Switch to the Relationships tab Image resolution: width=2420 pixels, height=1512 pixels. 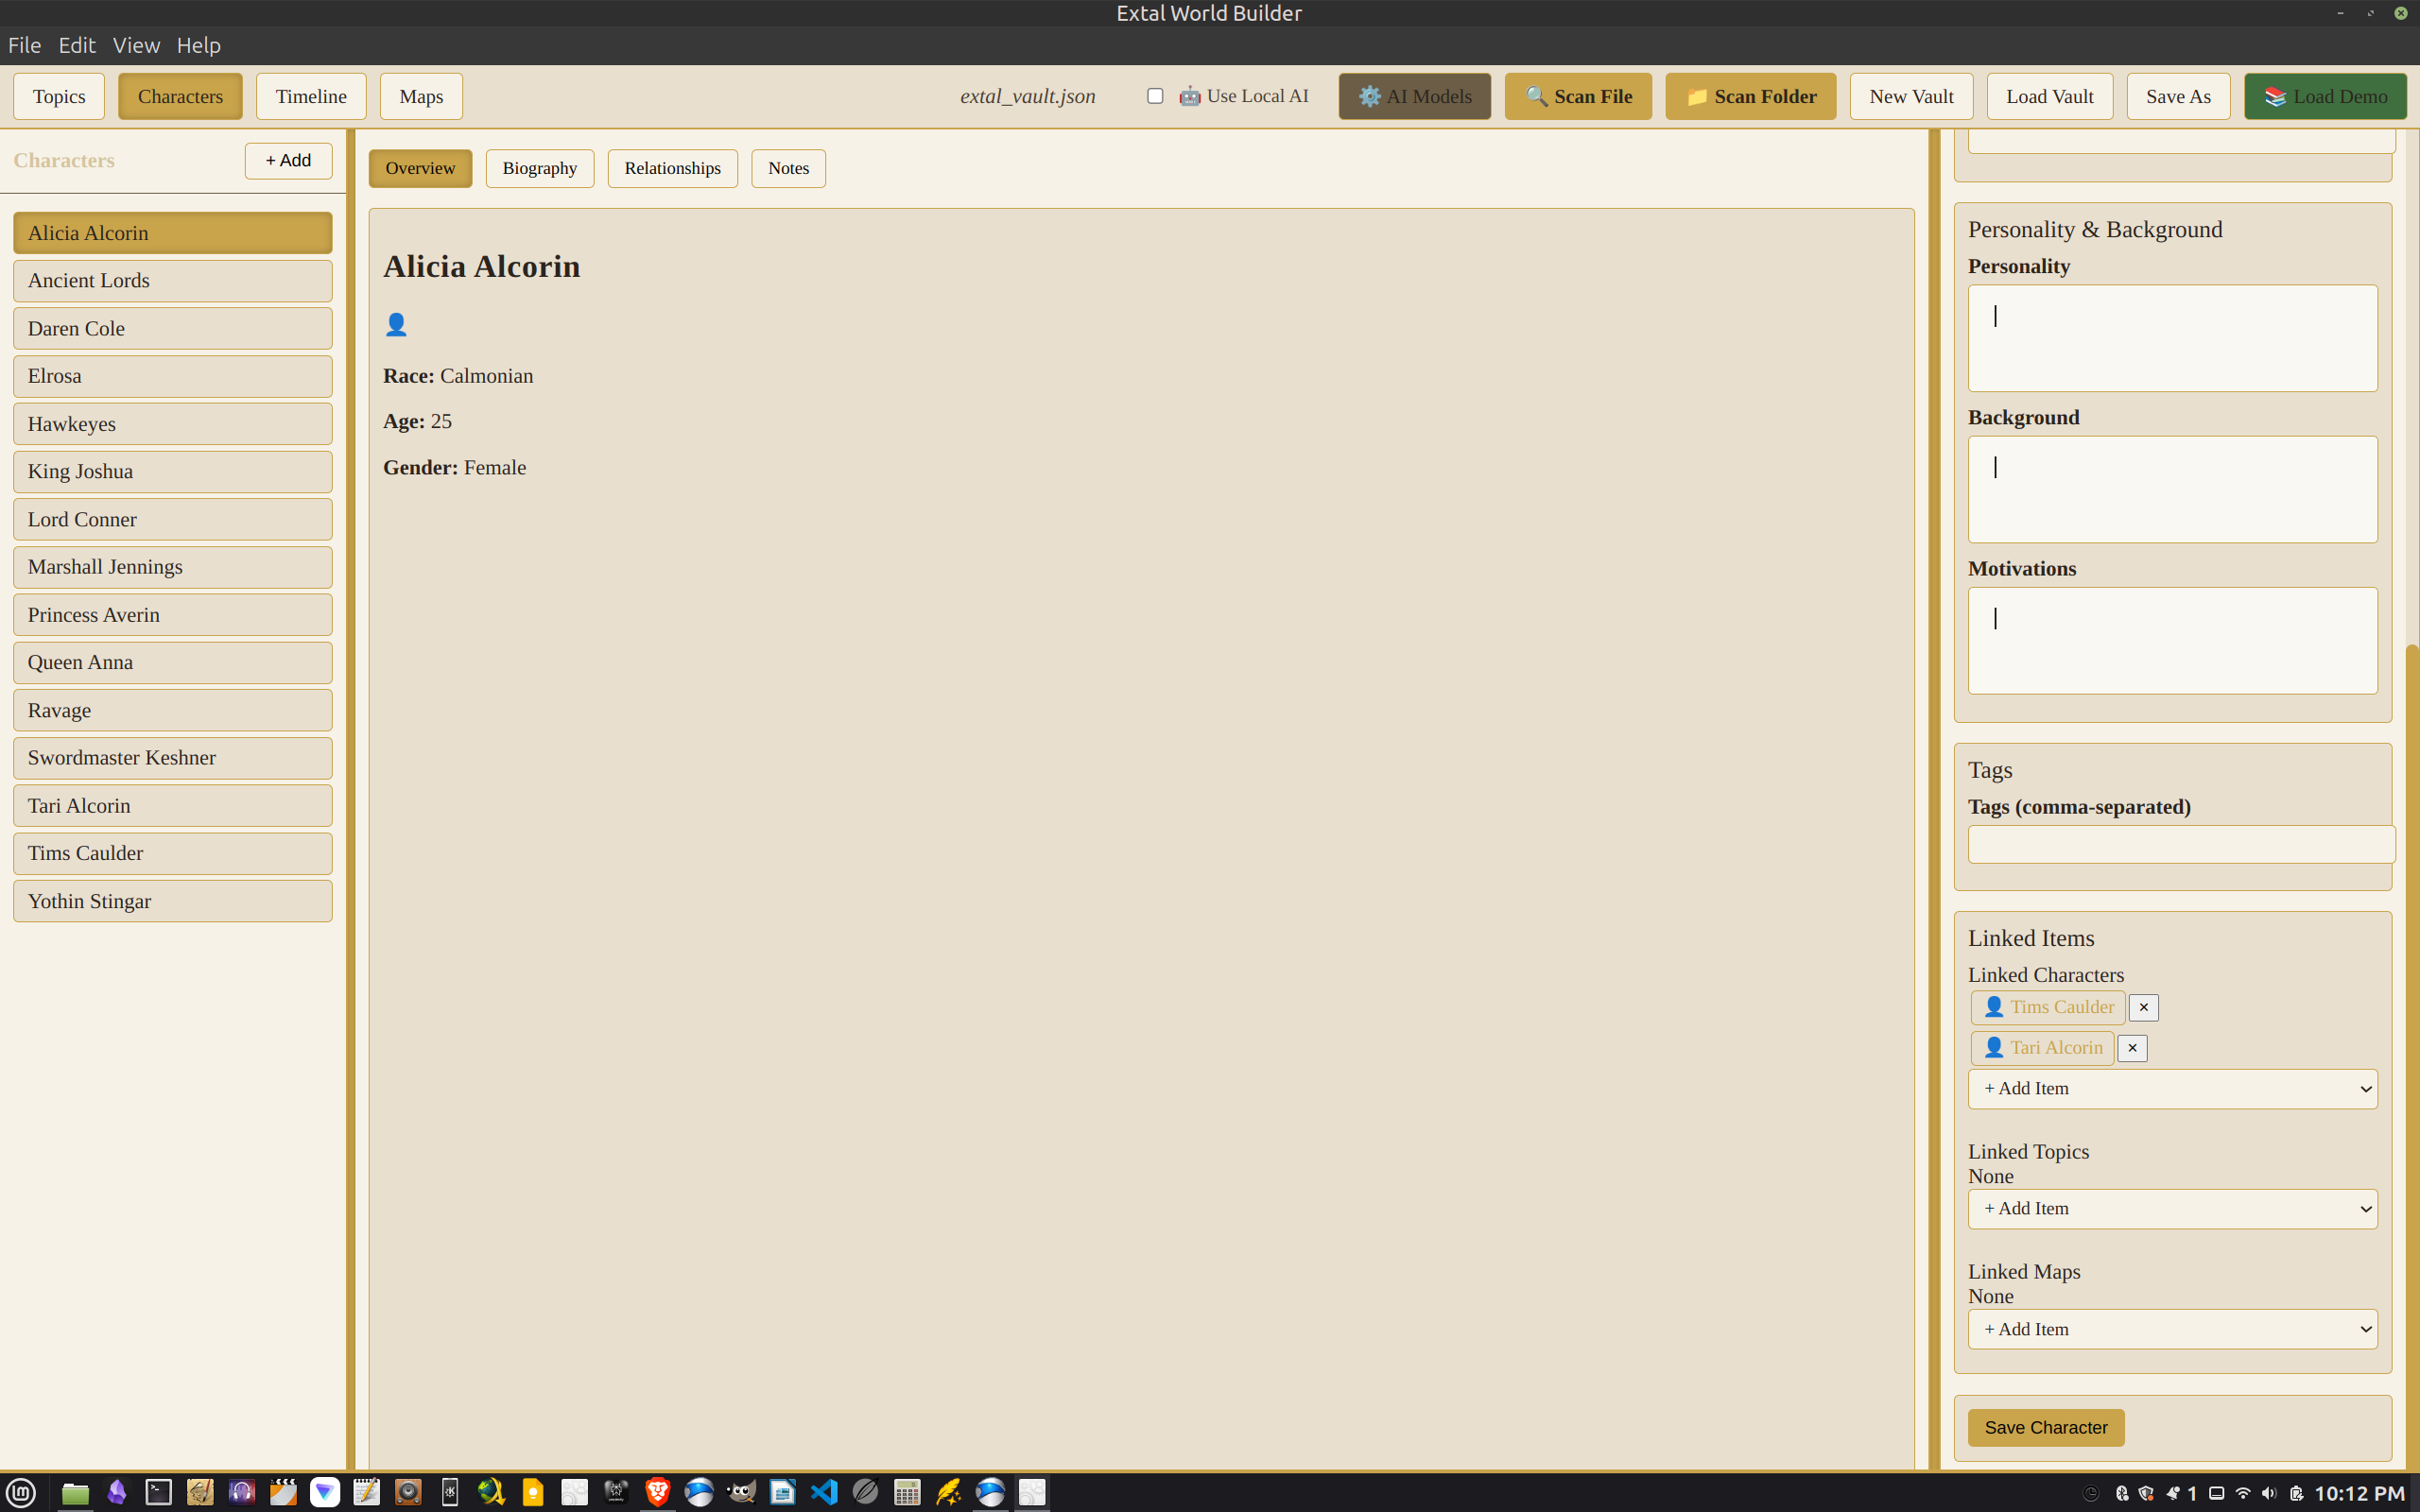tap(672, 168)
